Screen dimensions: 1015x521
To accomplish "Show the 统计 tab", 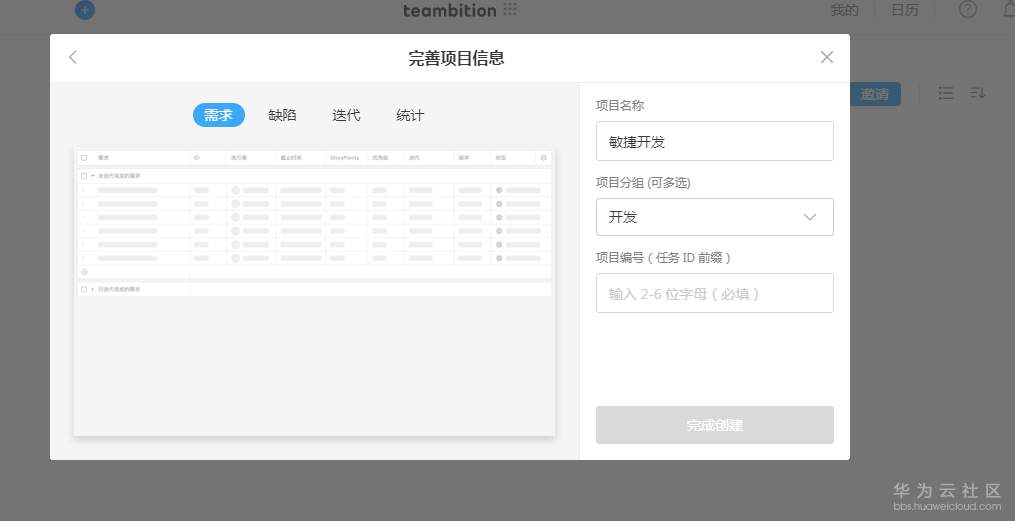I will tap(410, 115).
